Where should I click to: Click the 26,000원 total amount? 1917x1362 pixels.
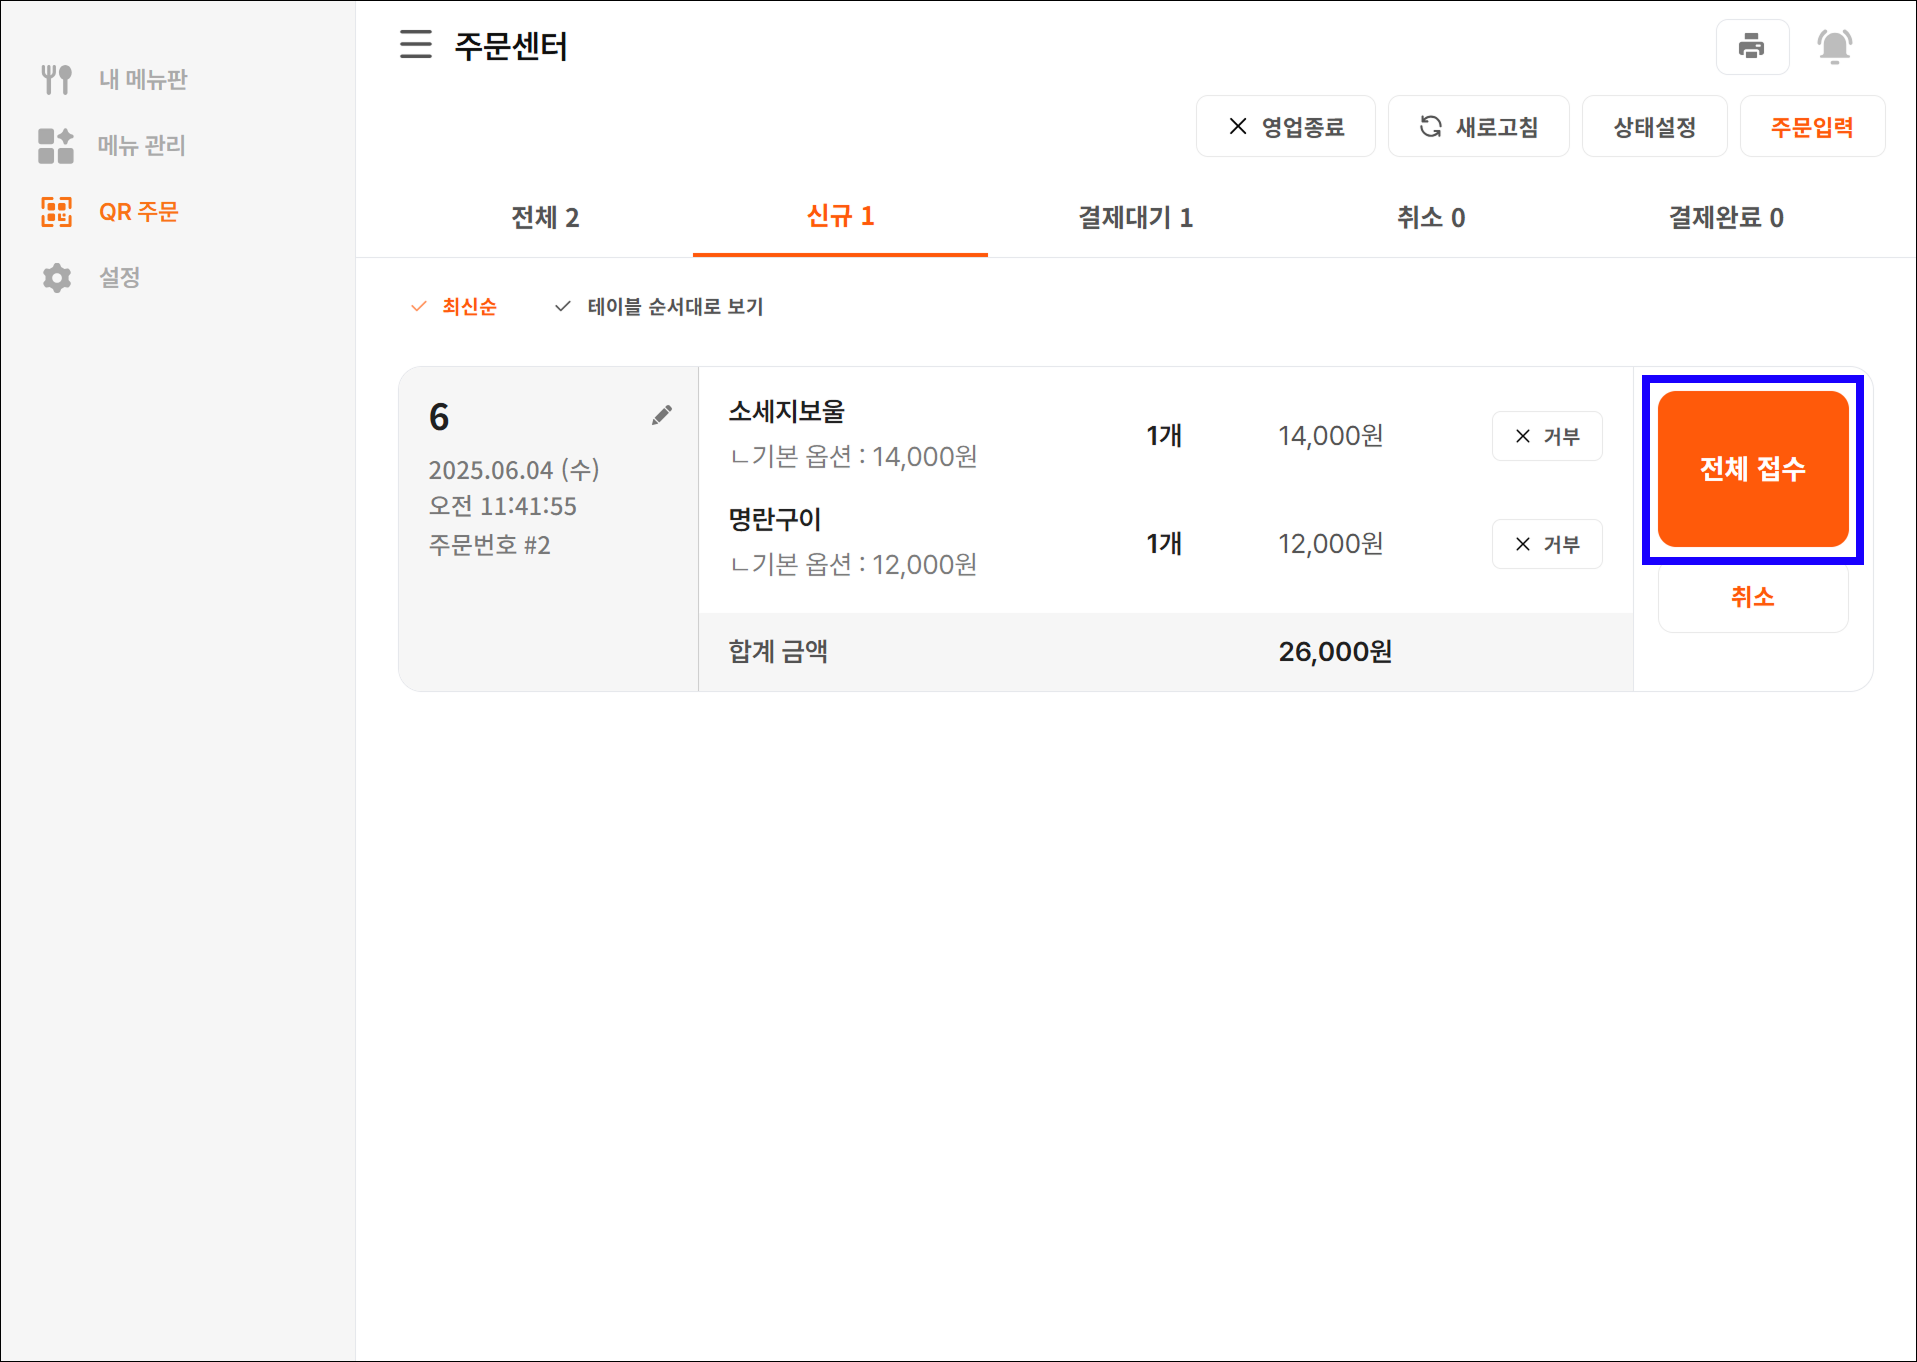1335,652
